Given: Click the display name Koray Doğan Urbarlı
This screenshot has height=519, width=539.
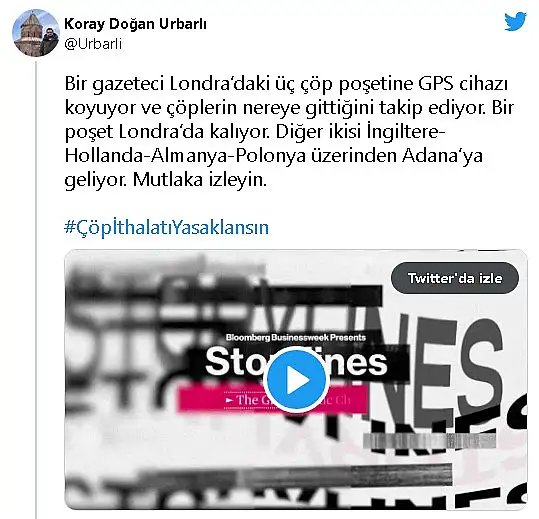Looking at the screenshot, I should tap(135, 24).
